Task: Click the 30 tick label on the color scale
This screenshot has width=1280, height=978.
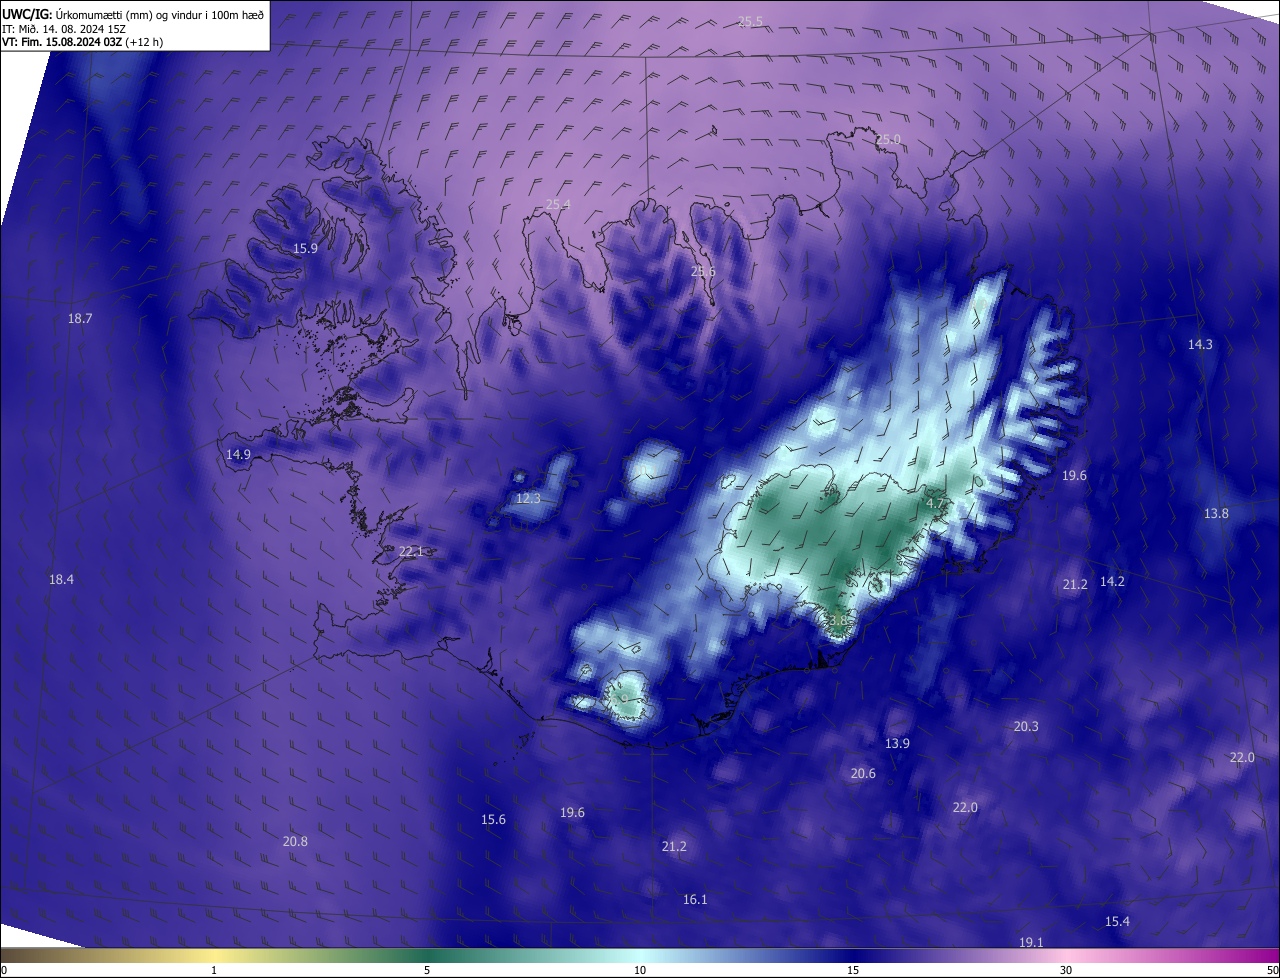Action: (1066, 970)
